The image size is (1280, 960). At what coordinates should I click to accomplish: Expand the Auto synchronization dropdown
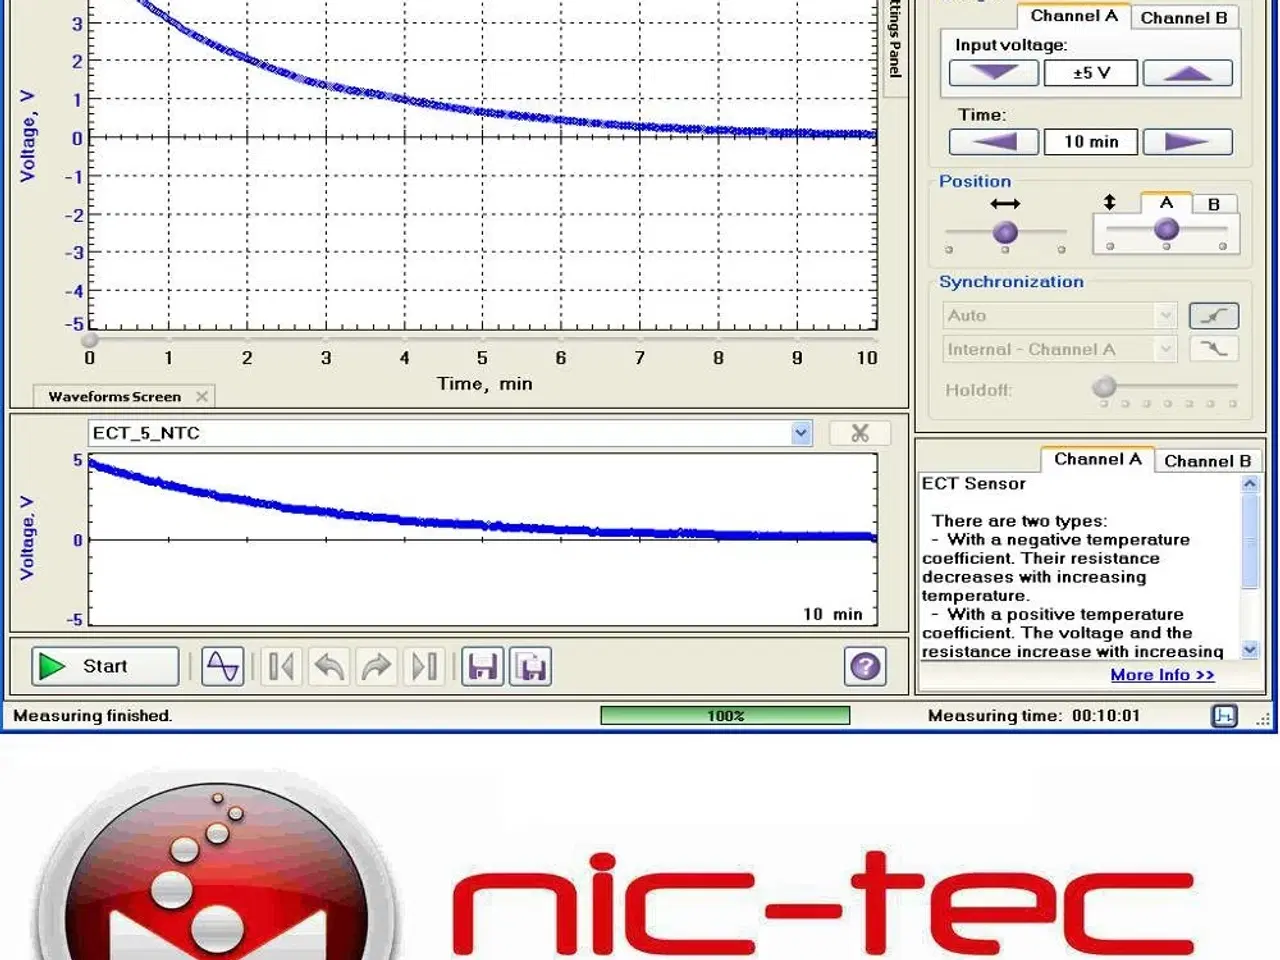click(1165, 316)
